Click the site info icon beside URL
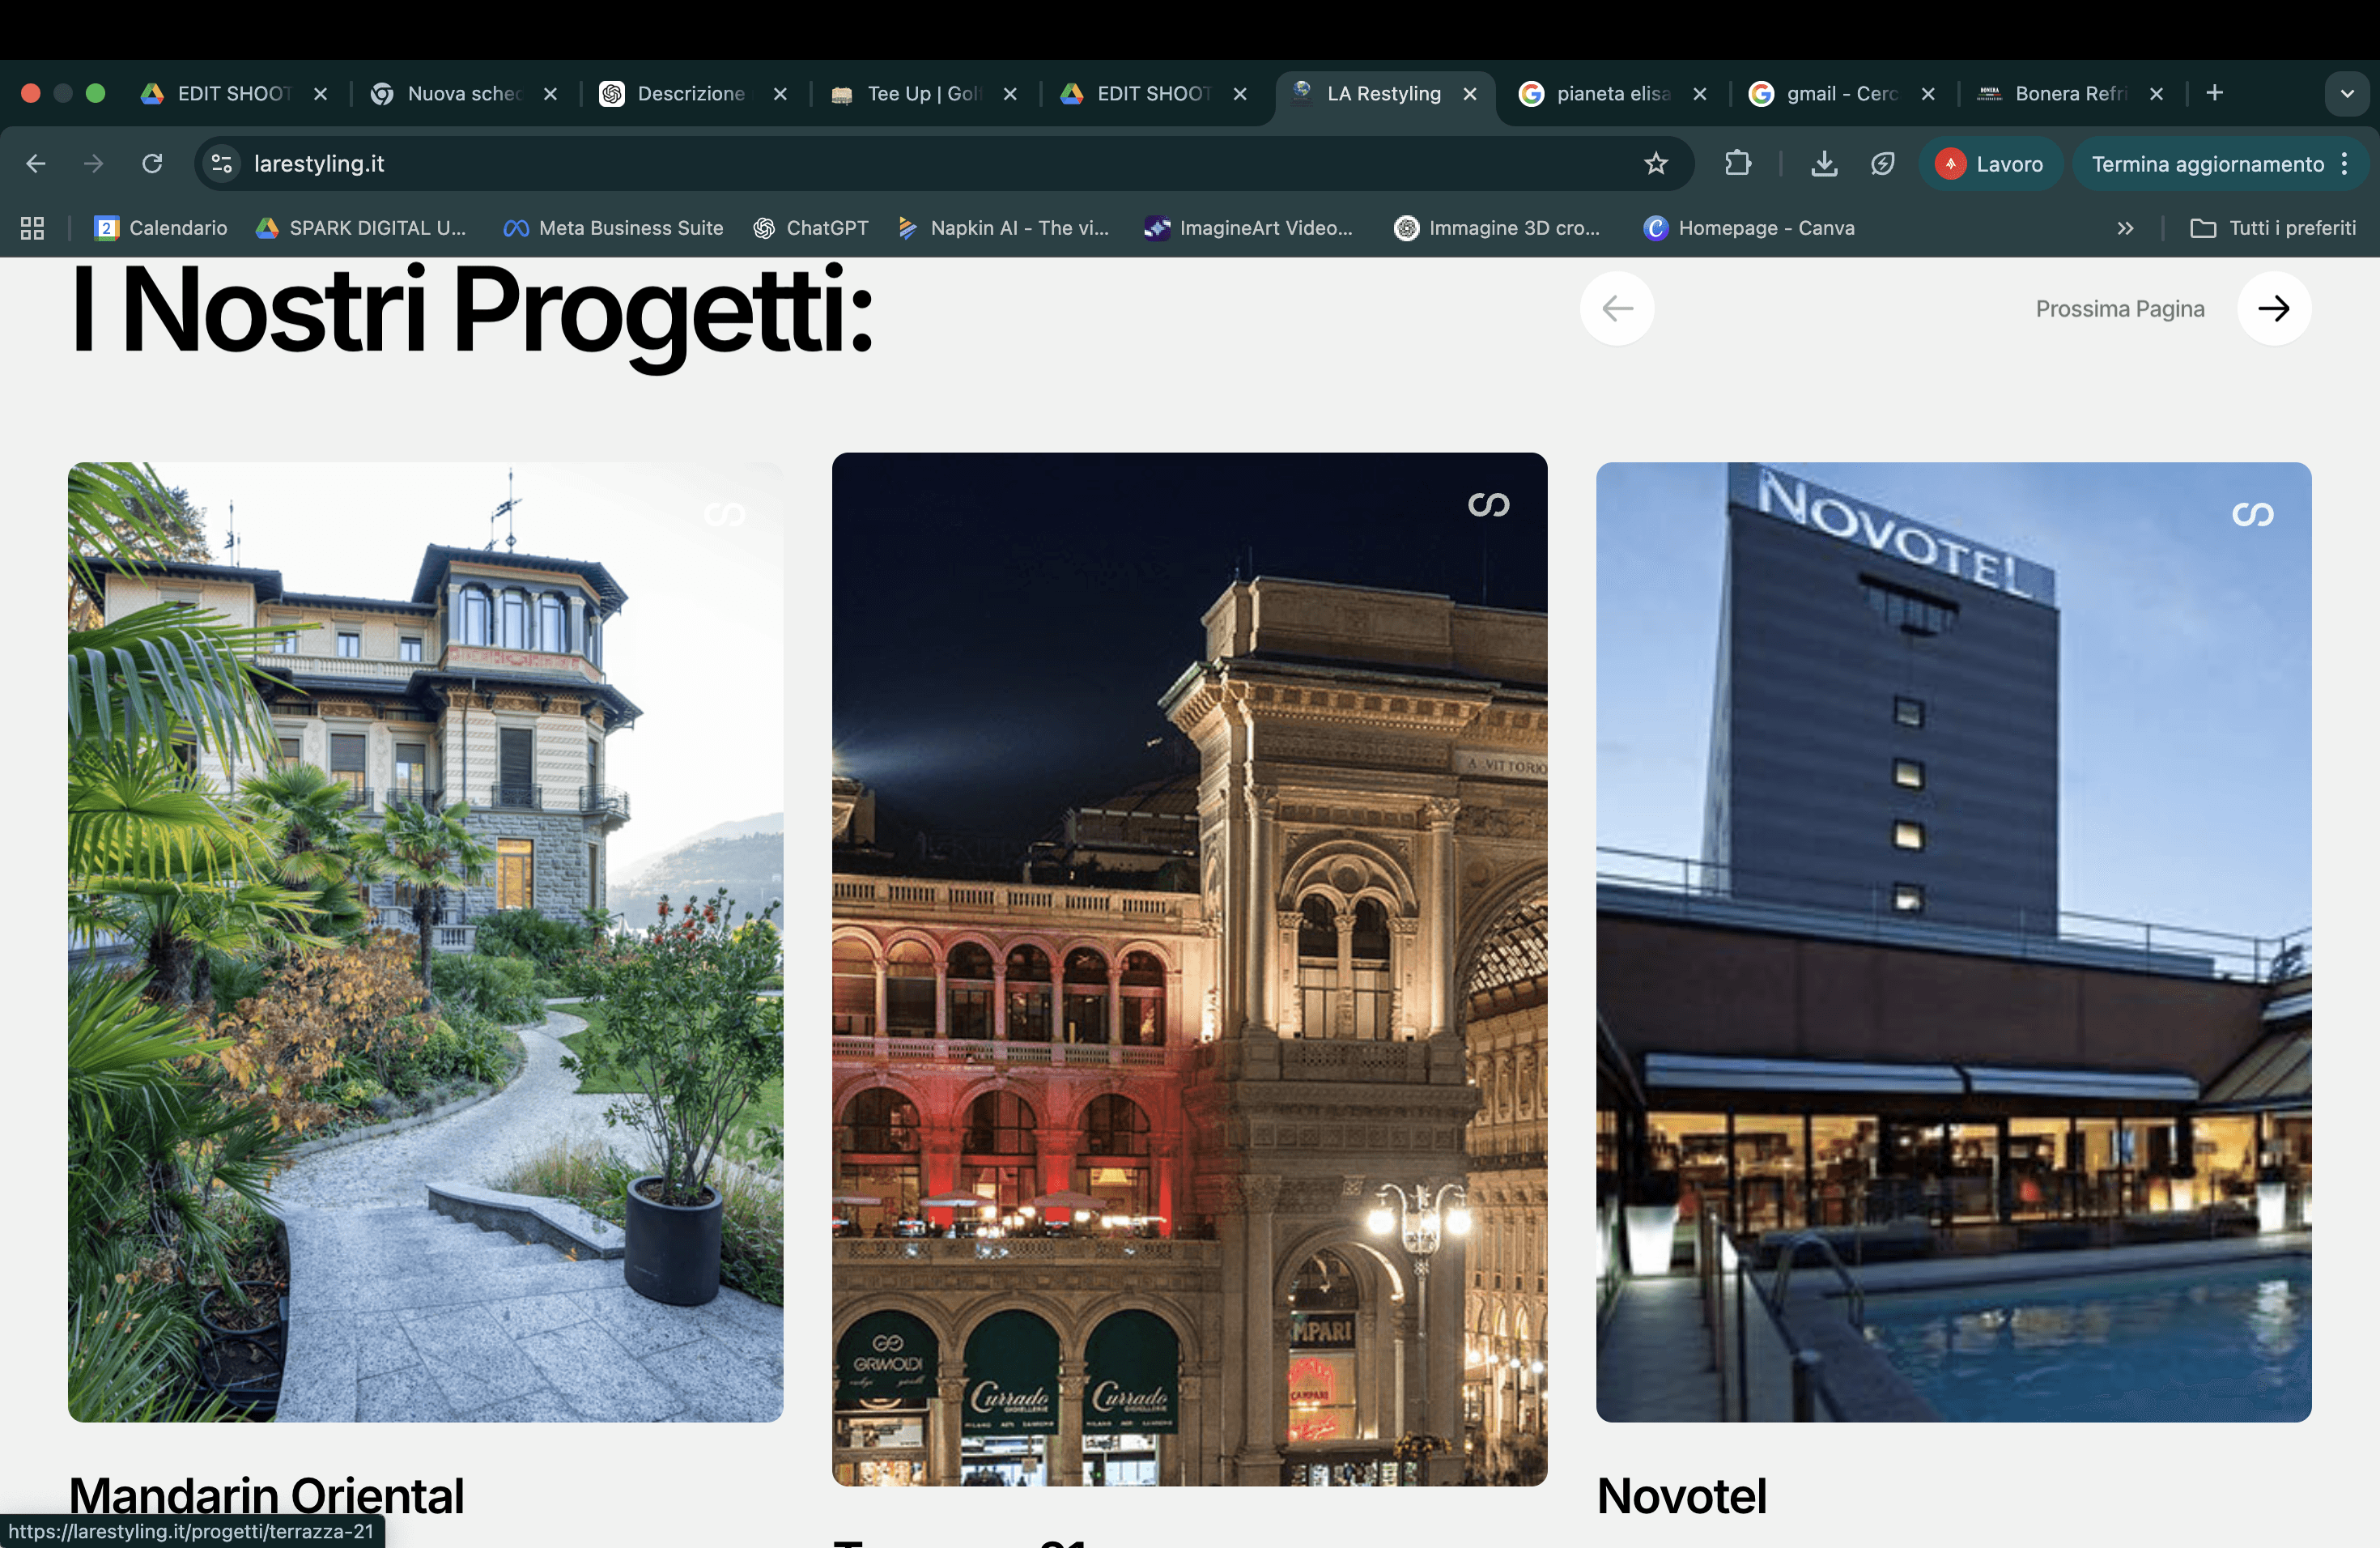This screenshot has width=2380, height=1548. pyautogui.click(x=222, y=163)
